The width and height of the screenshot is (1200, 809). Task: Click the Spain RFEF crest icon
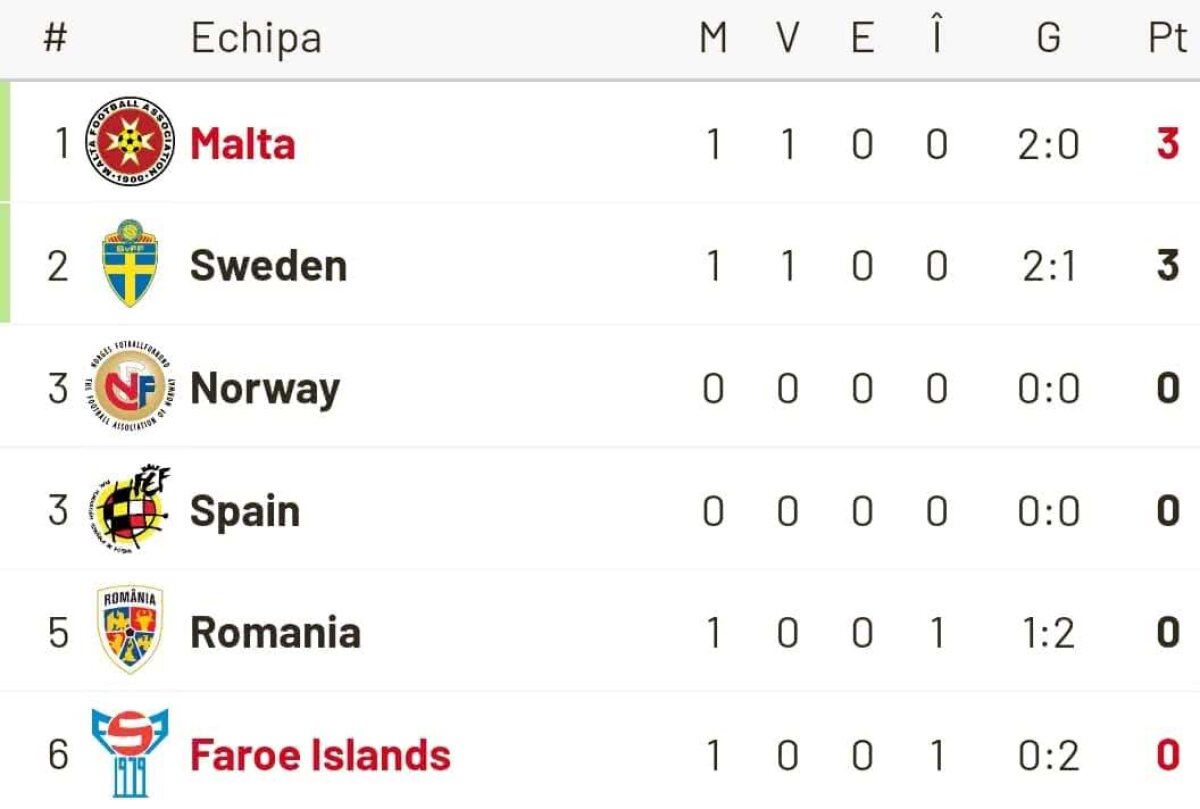[x=130, y=510]
